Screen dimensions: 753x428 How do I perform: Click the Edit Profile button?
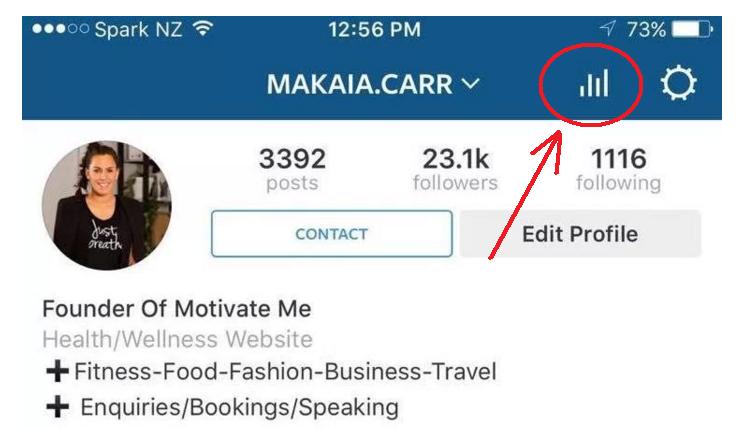tap(580, 234)
